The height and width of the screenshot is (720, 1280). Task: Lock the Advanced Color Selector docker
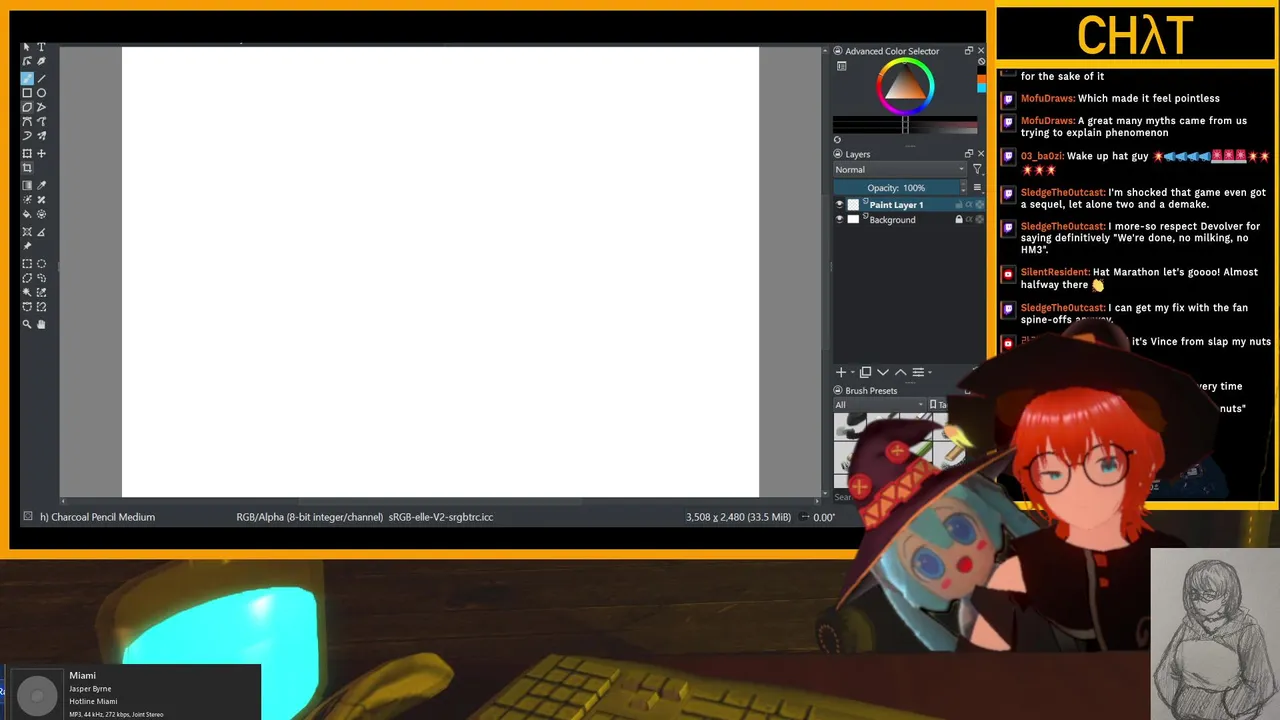[x=837, y=51]
